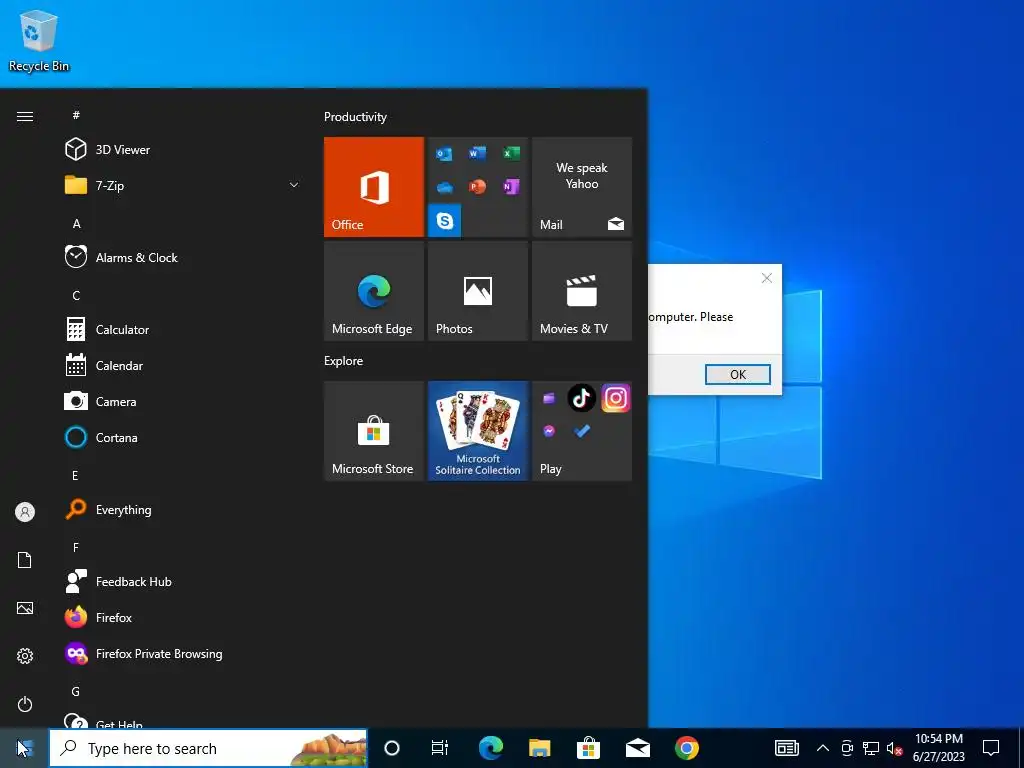
Task: Open Mail from the taskbar
Action: (x=637, y=748)
